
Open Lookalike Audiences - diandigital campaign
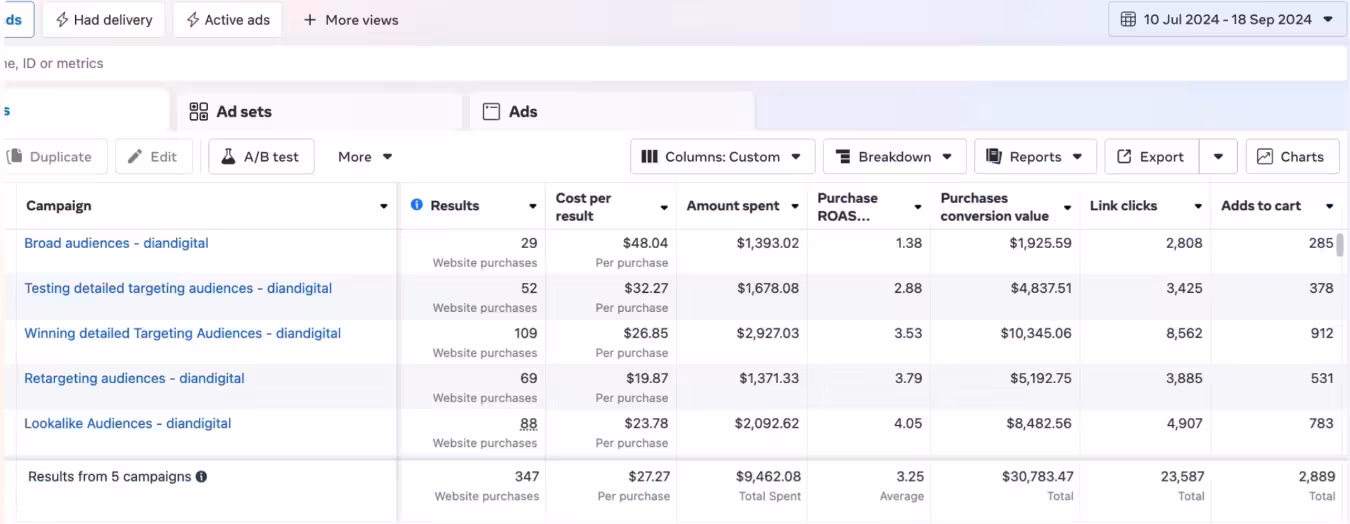click(x=128, y=423)
